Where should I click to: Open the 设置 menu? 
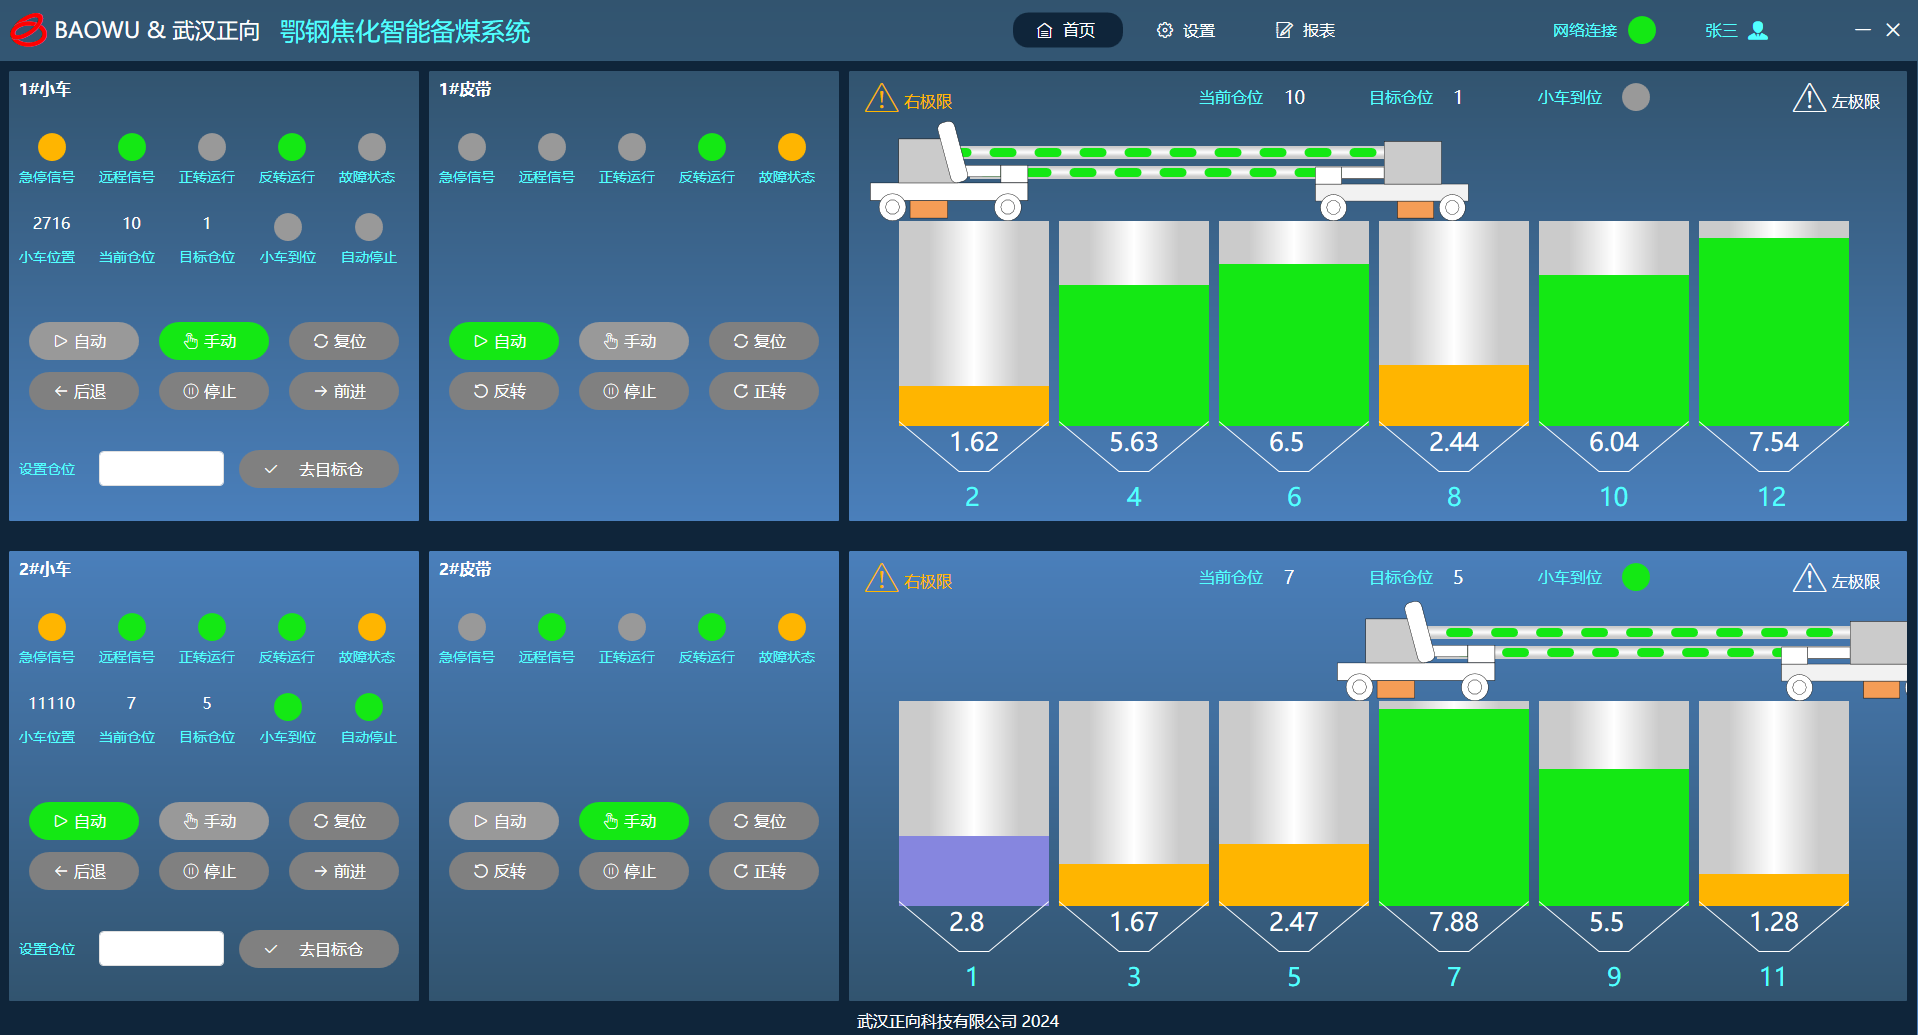point(1186,31)
